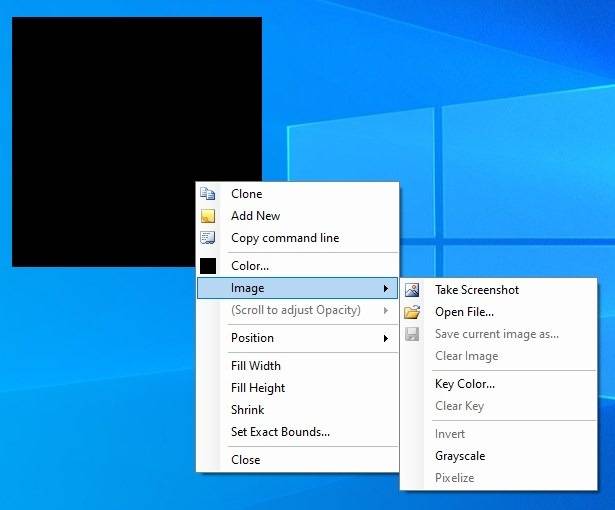
Task: Select the Clone menu entry
Action: 297,194
